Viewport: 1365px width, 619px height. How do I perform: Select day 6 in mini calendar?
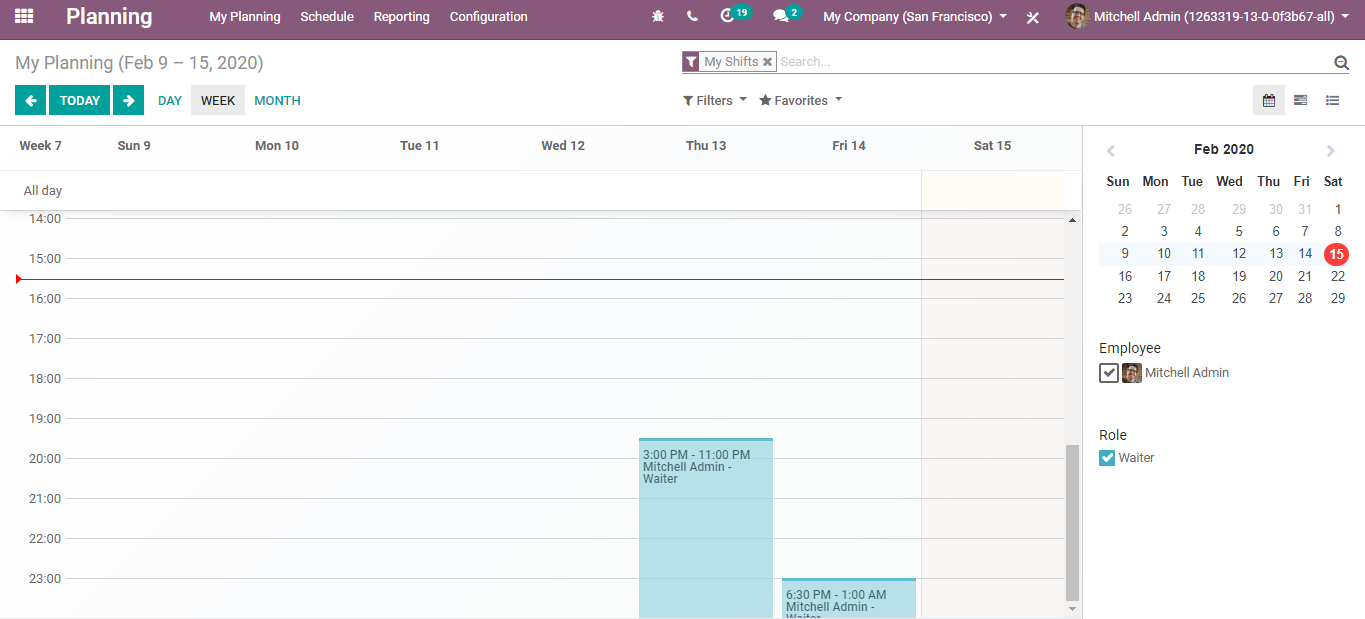pyautogui.click(x=1276, y=231)
